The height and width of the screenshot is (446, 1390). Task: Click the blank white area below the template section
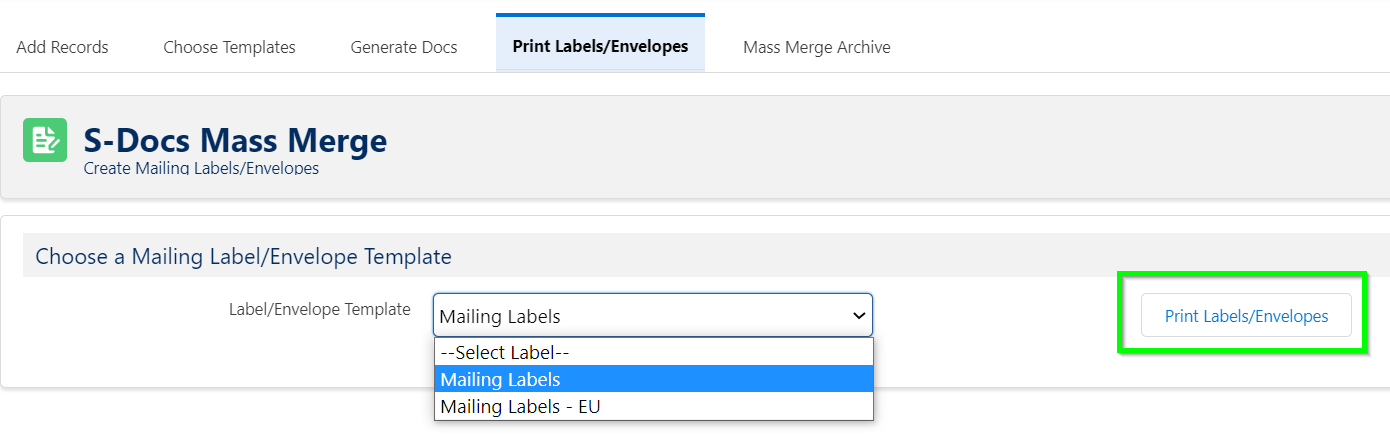point(1100,418)
